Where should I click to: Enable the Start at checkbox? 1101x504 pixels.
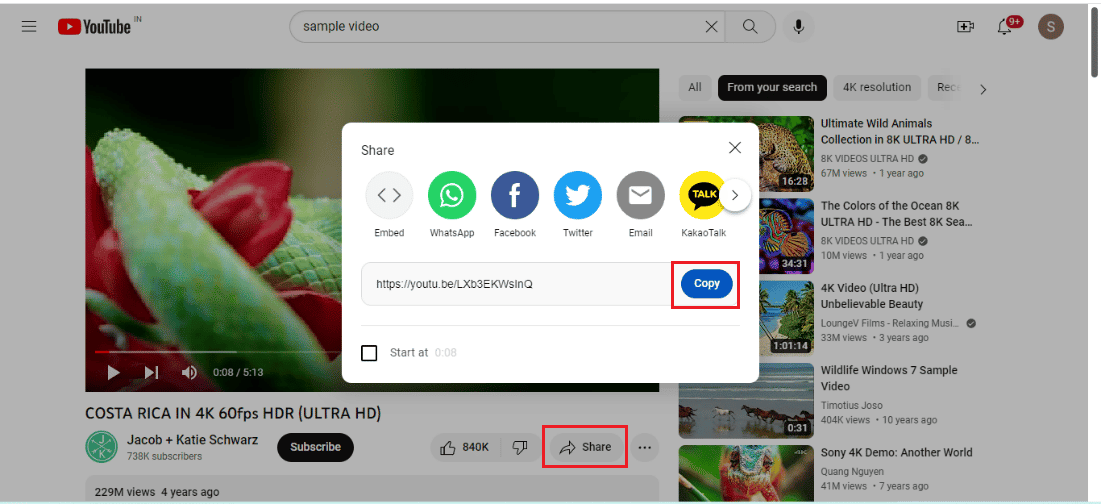369,352
